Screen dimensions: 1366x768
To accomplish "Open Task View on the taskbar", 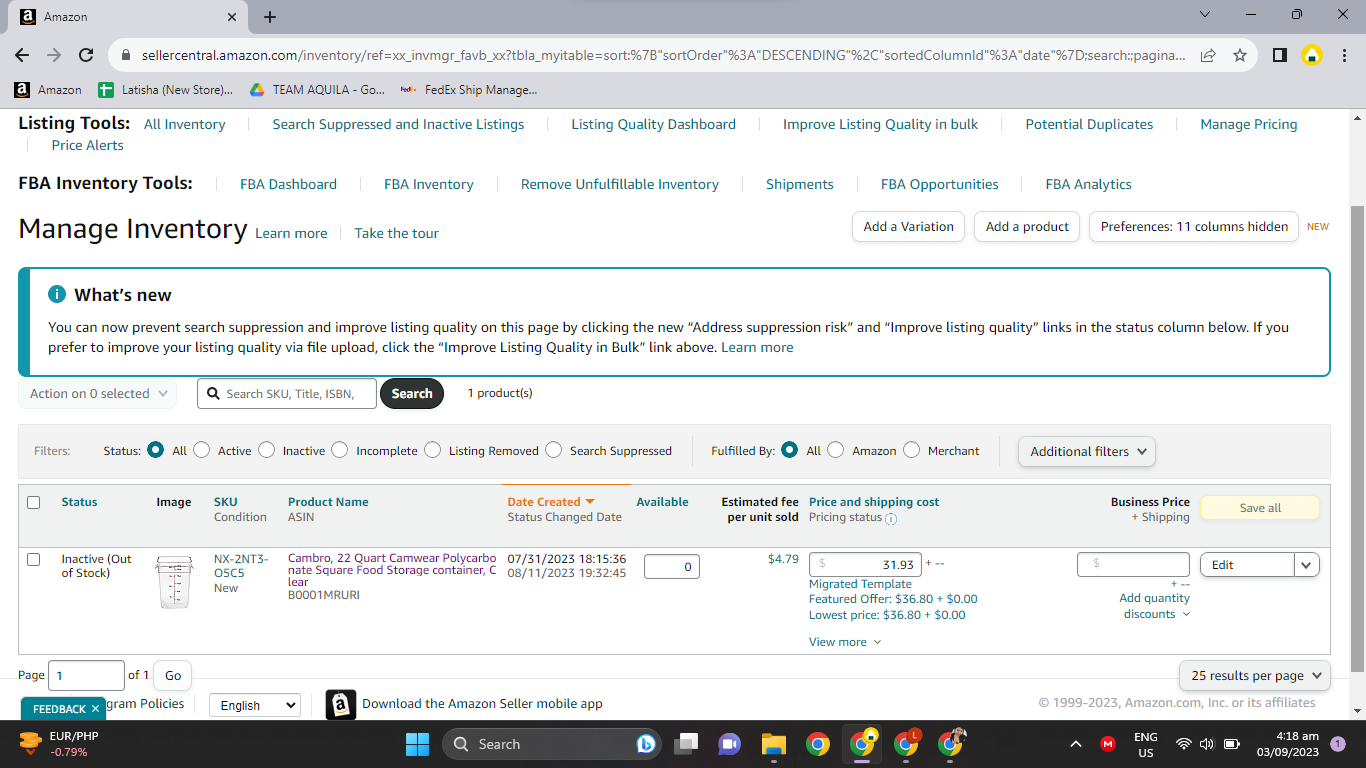I will 686,744.
